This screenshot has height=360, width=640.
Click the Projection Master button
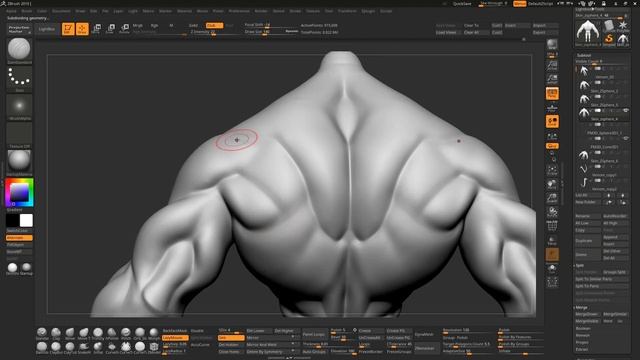tap(19, 29)
